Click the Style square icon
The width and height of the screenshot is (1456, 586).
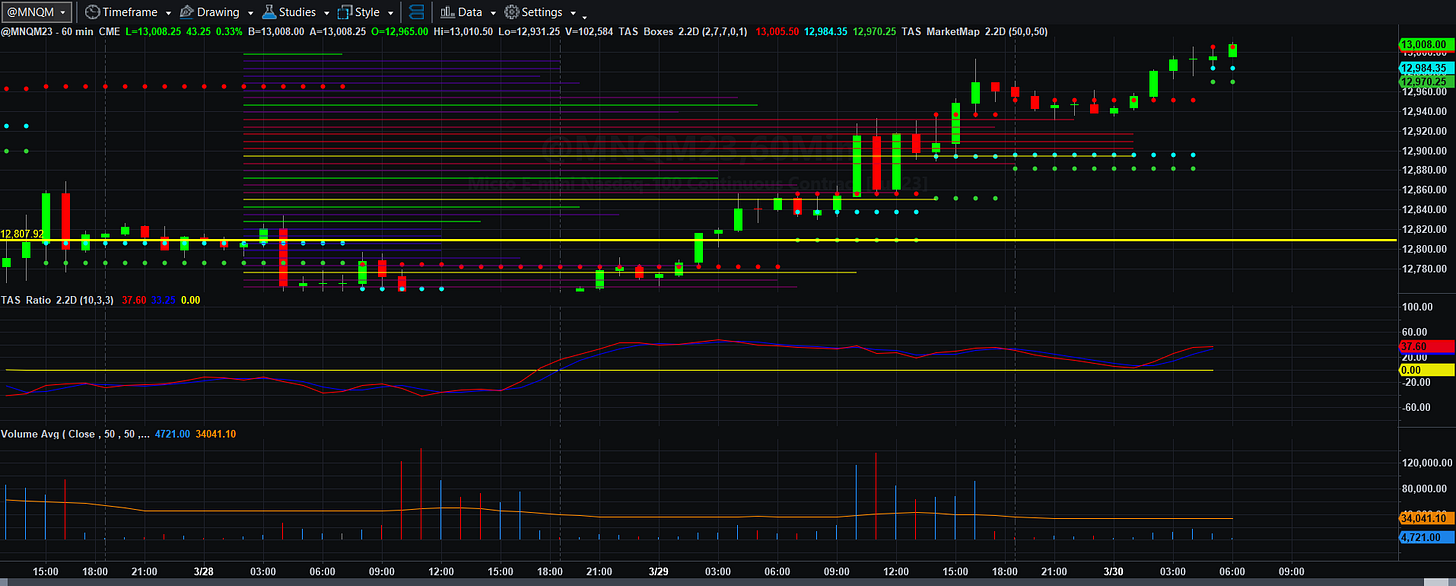click(x=345, y=12)
